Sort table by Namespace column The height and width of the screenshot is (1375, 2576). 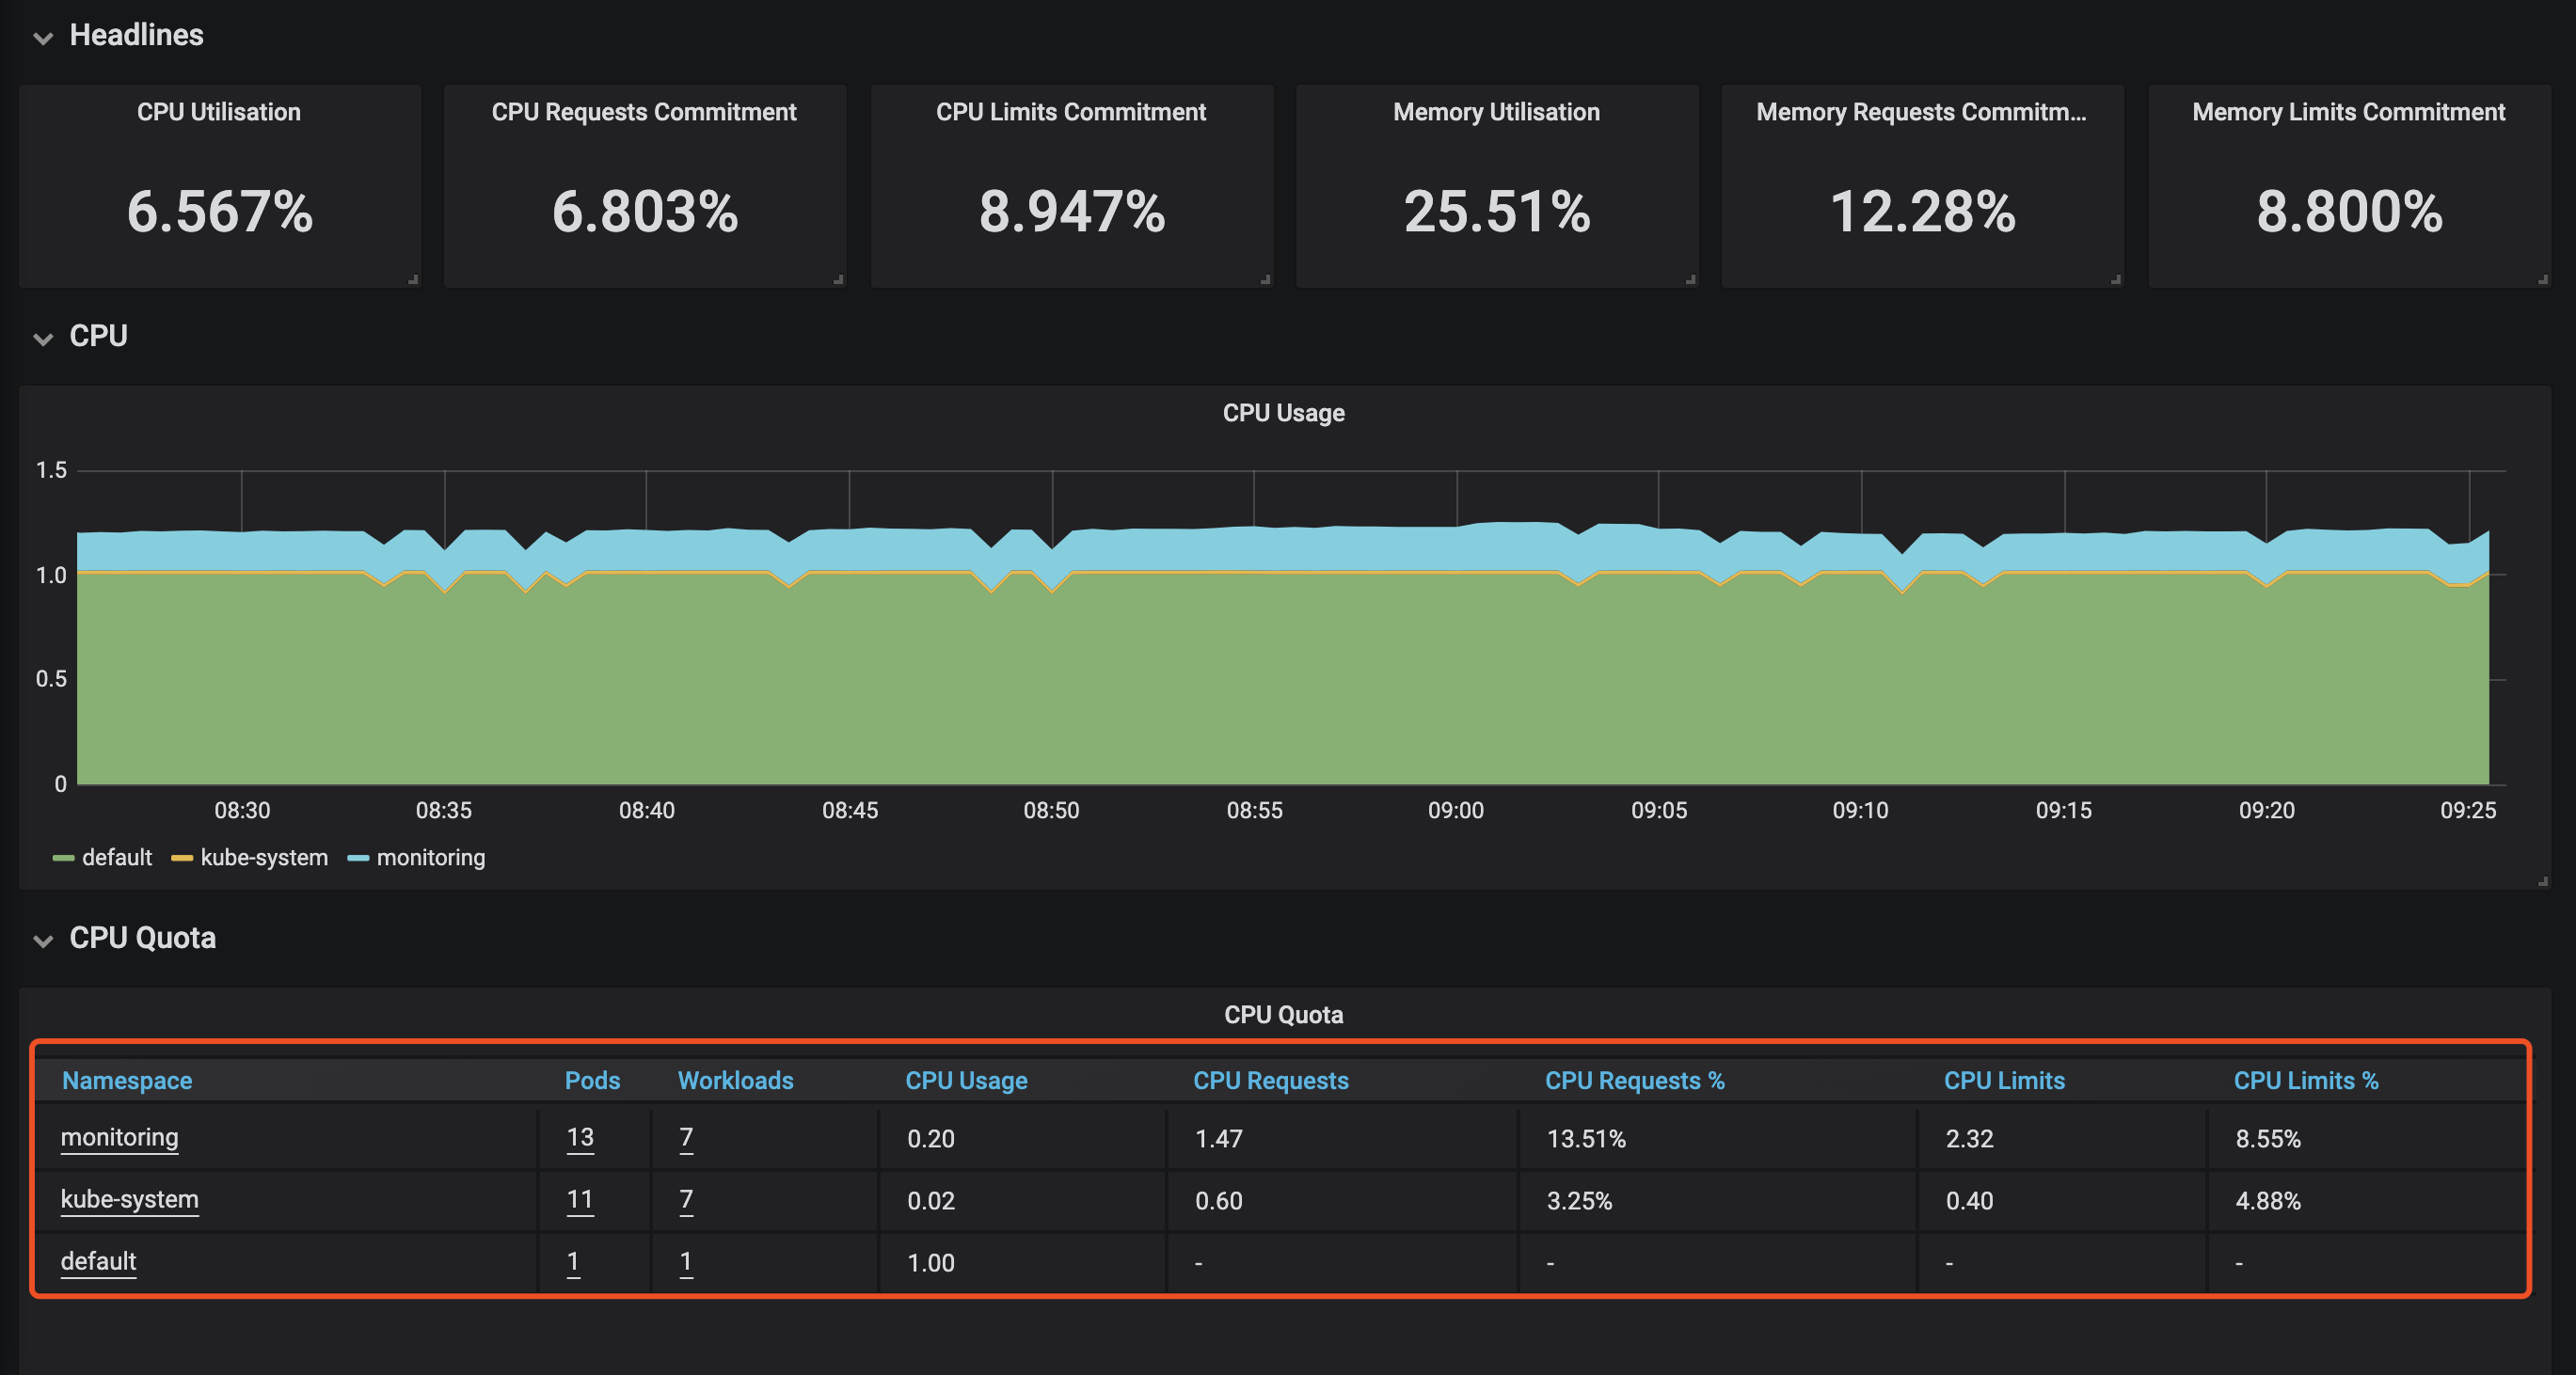(x=127, y=1081)
